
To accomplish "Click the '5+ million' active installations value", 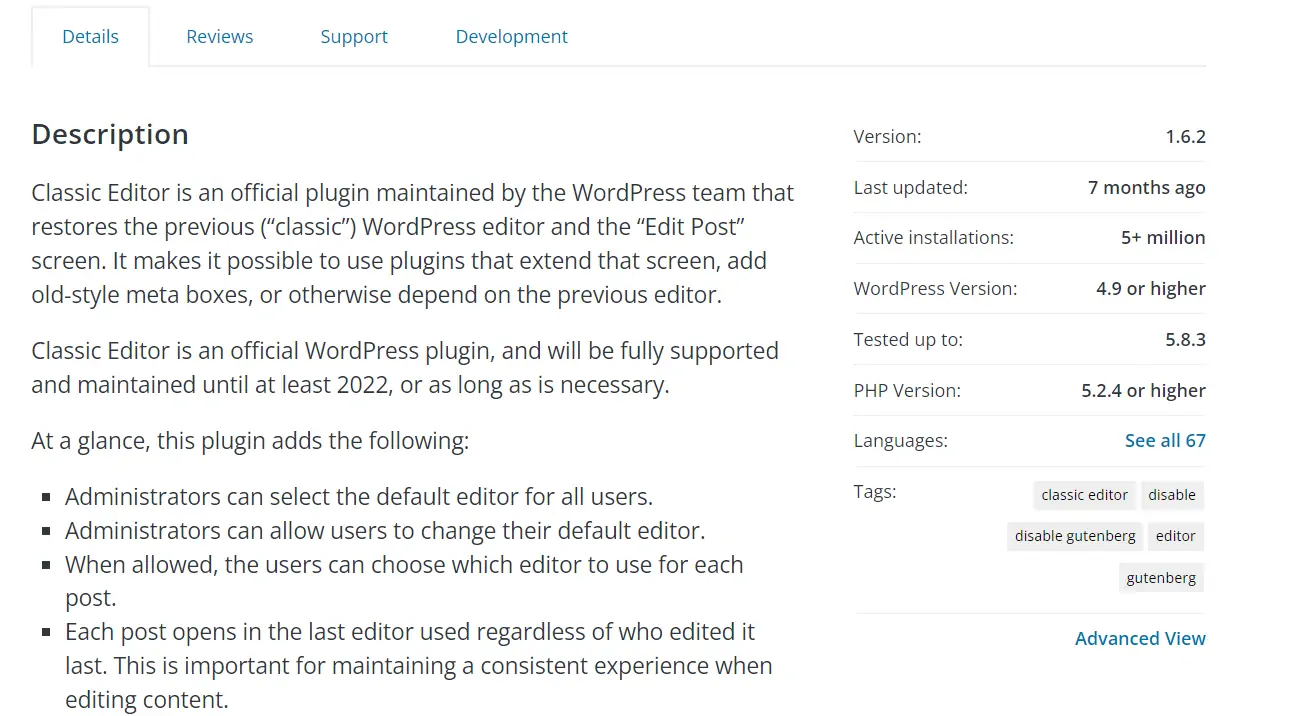I will click(1163, 238).
